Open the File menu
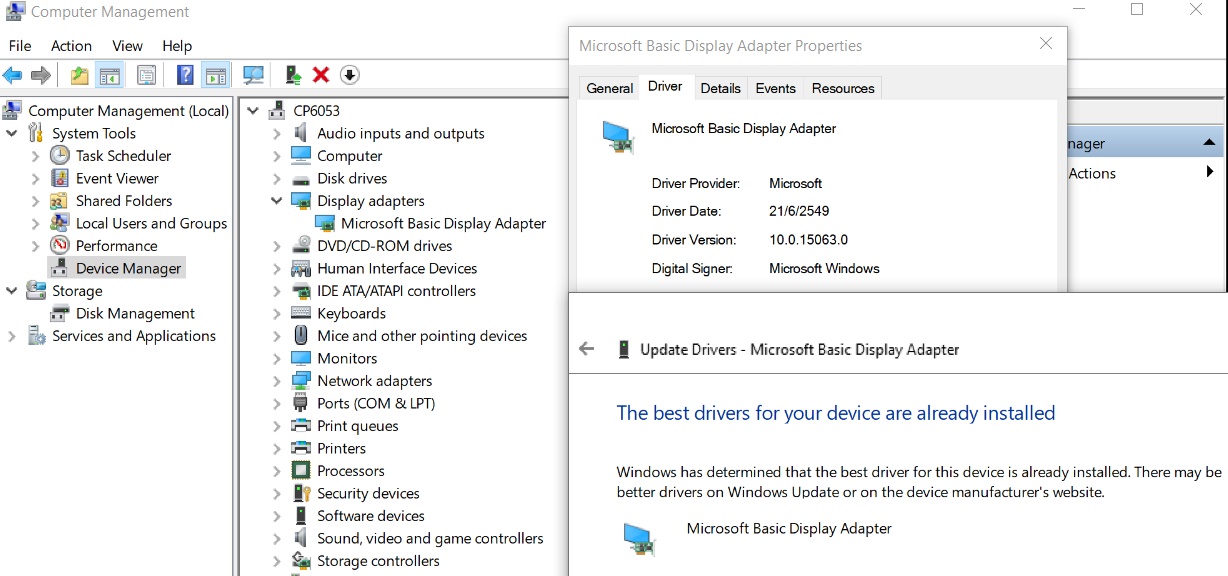1228x576 pixels. click(20, 46)
